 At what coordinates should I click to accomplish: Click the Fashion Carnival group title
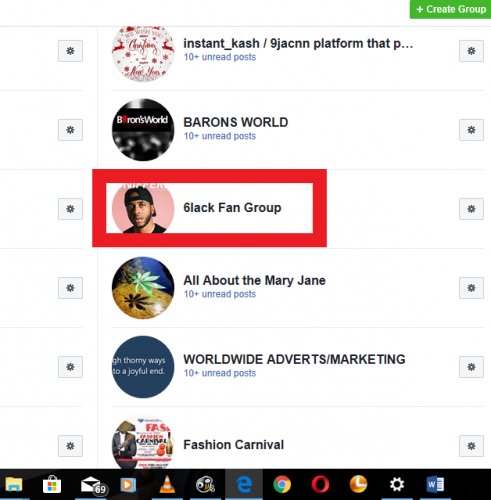[x=234, y=445]
